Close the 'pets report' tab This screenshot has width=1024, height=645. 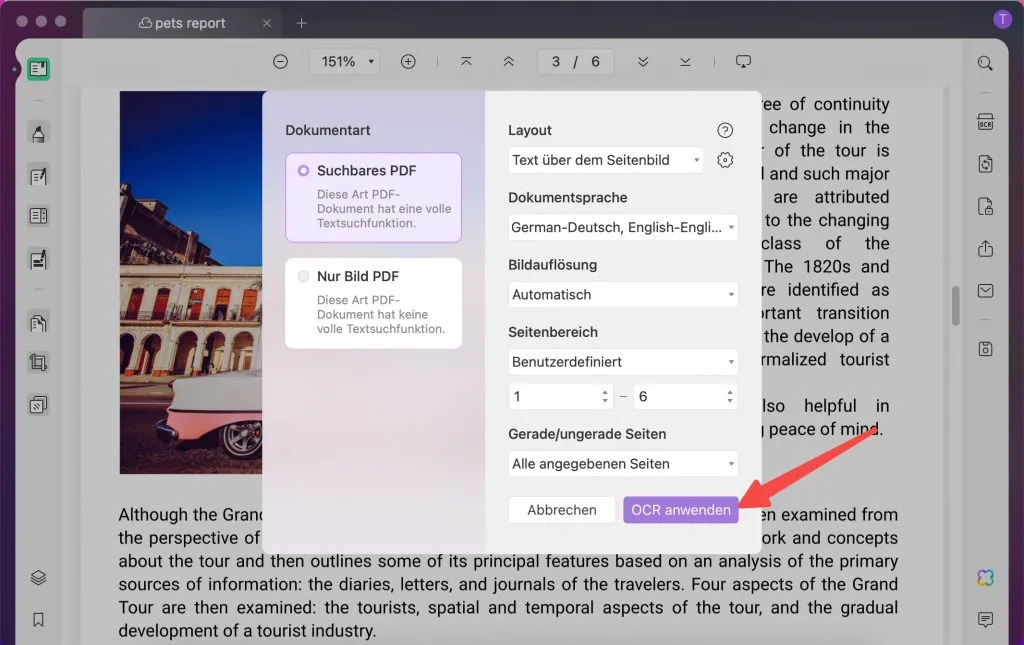(x=266, y=23)
